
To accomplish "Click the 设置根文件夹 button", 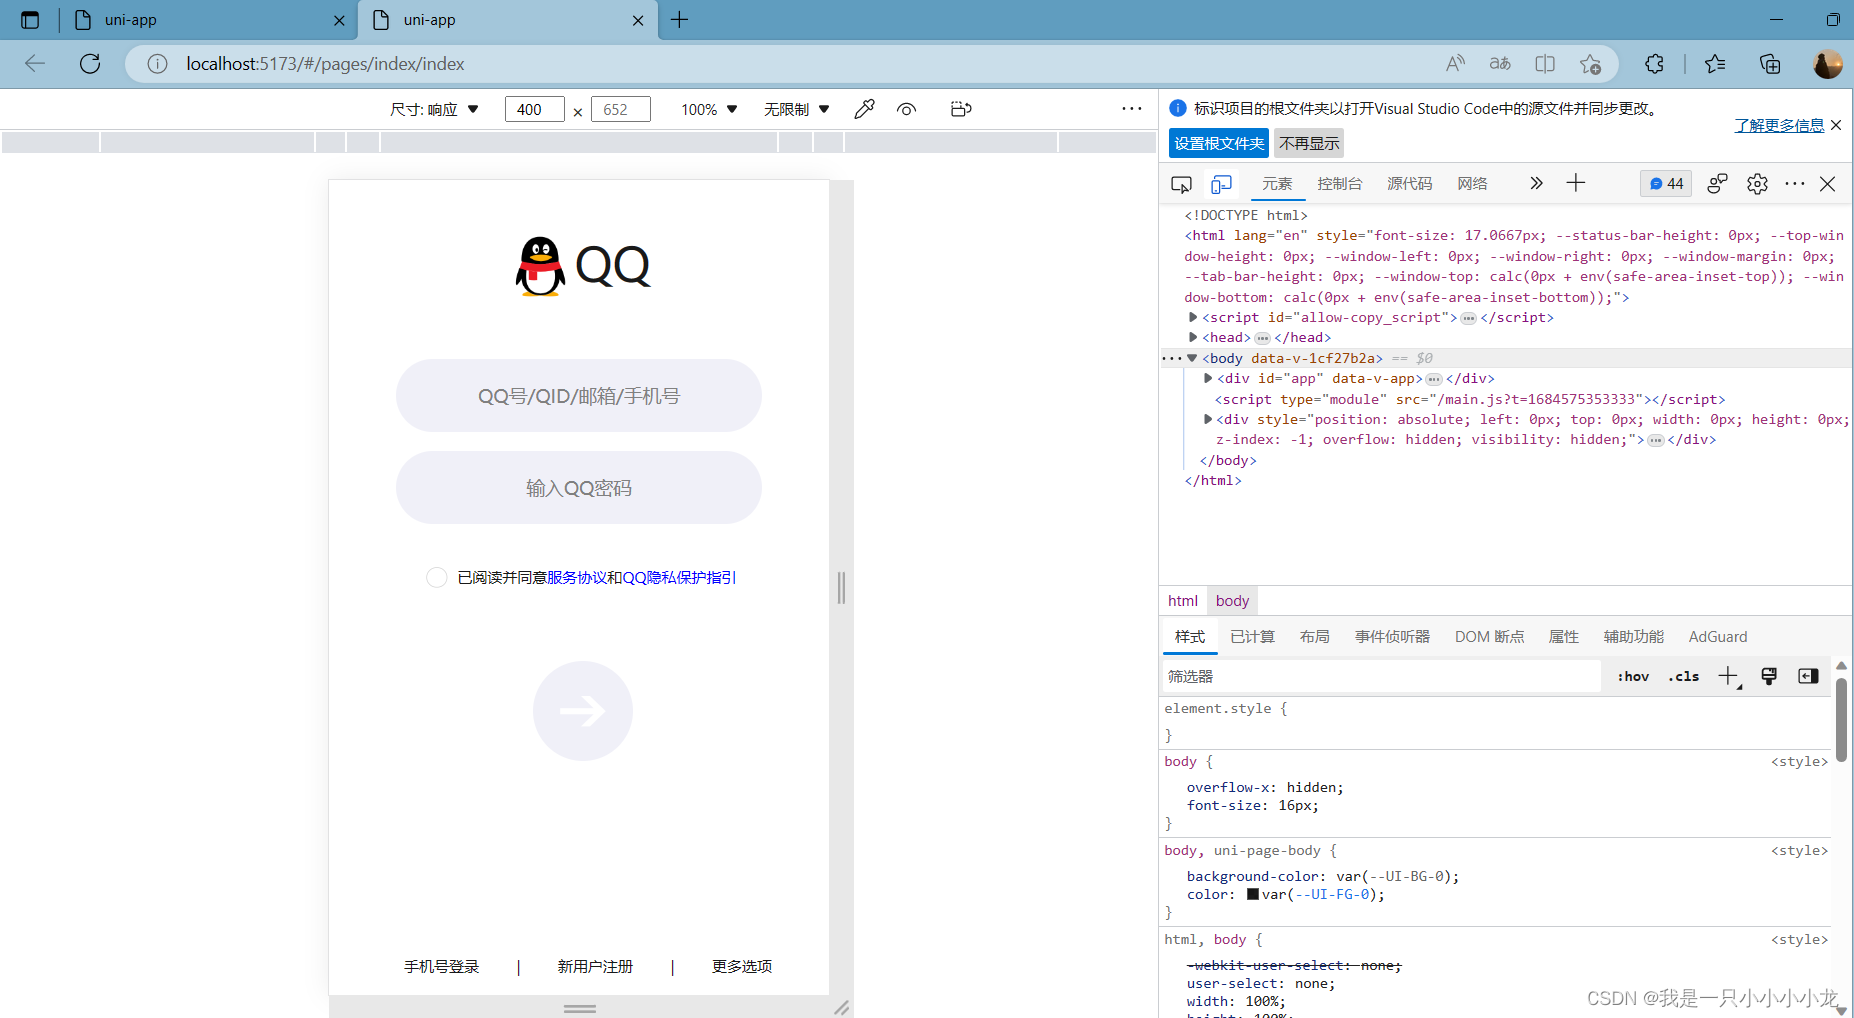I will (x=1218, y=143).
